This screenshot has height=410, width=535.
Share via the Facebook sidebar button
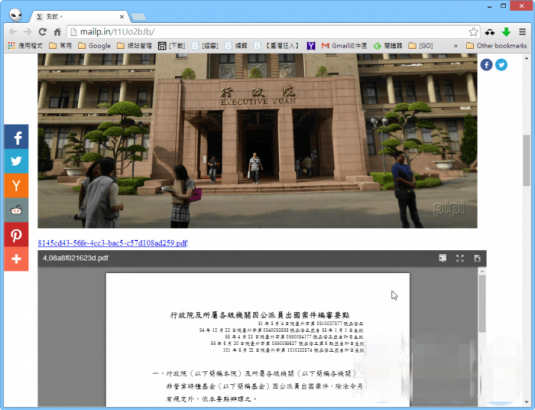(16, 137)
